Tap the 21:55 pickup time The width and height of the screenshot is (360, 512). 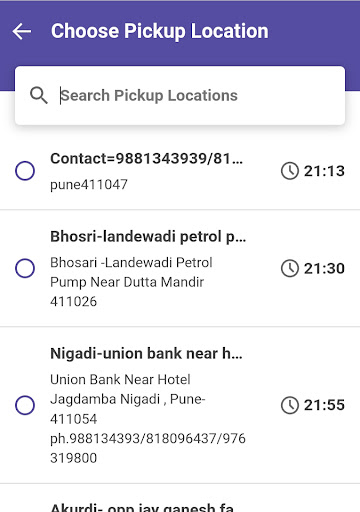(x=324, y=405)
